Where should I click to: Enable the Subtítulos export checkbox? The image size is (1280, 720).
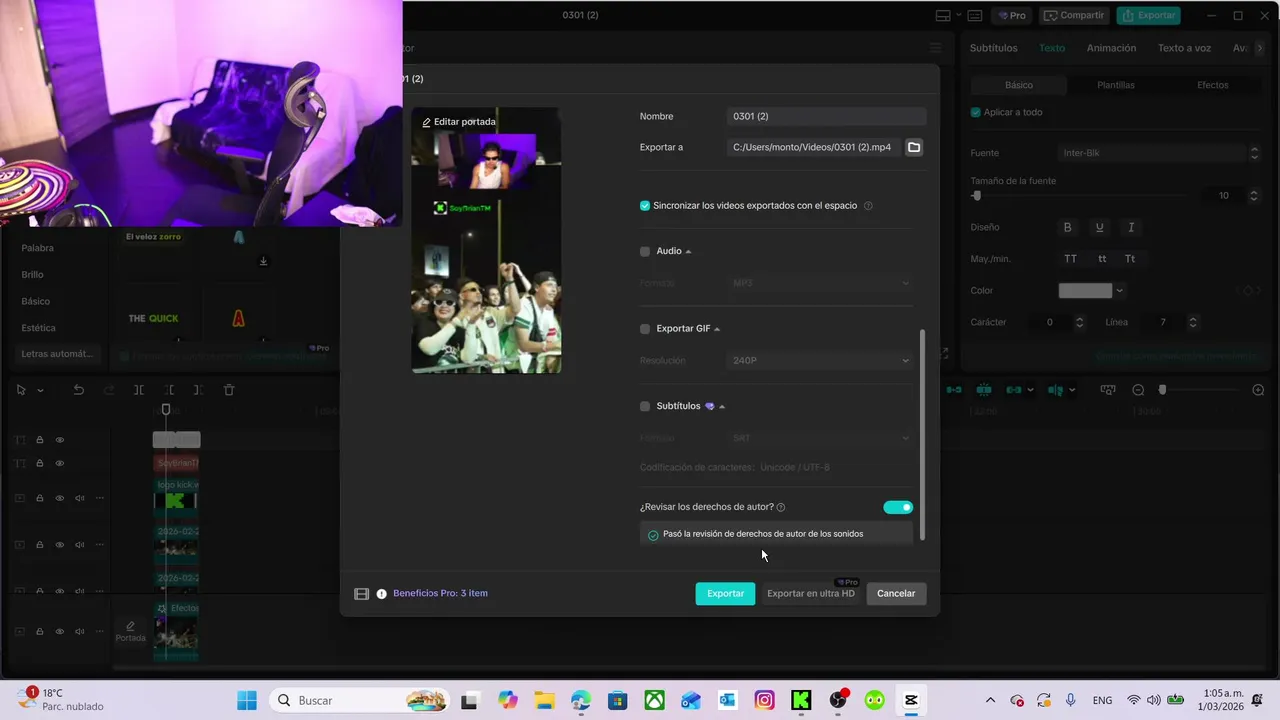click(645, 406)
